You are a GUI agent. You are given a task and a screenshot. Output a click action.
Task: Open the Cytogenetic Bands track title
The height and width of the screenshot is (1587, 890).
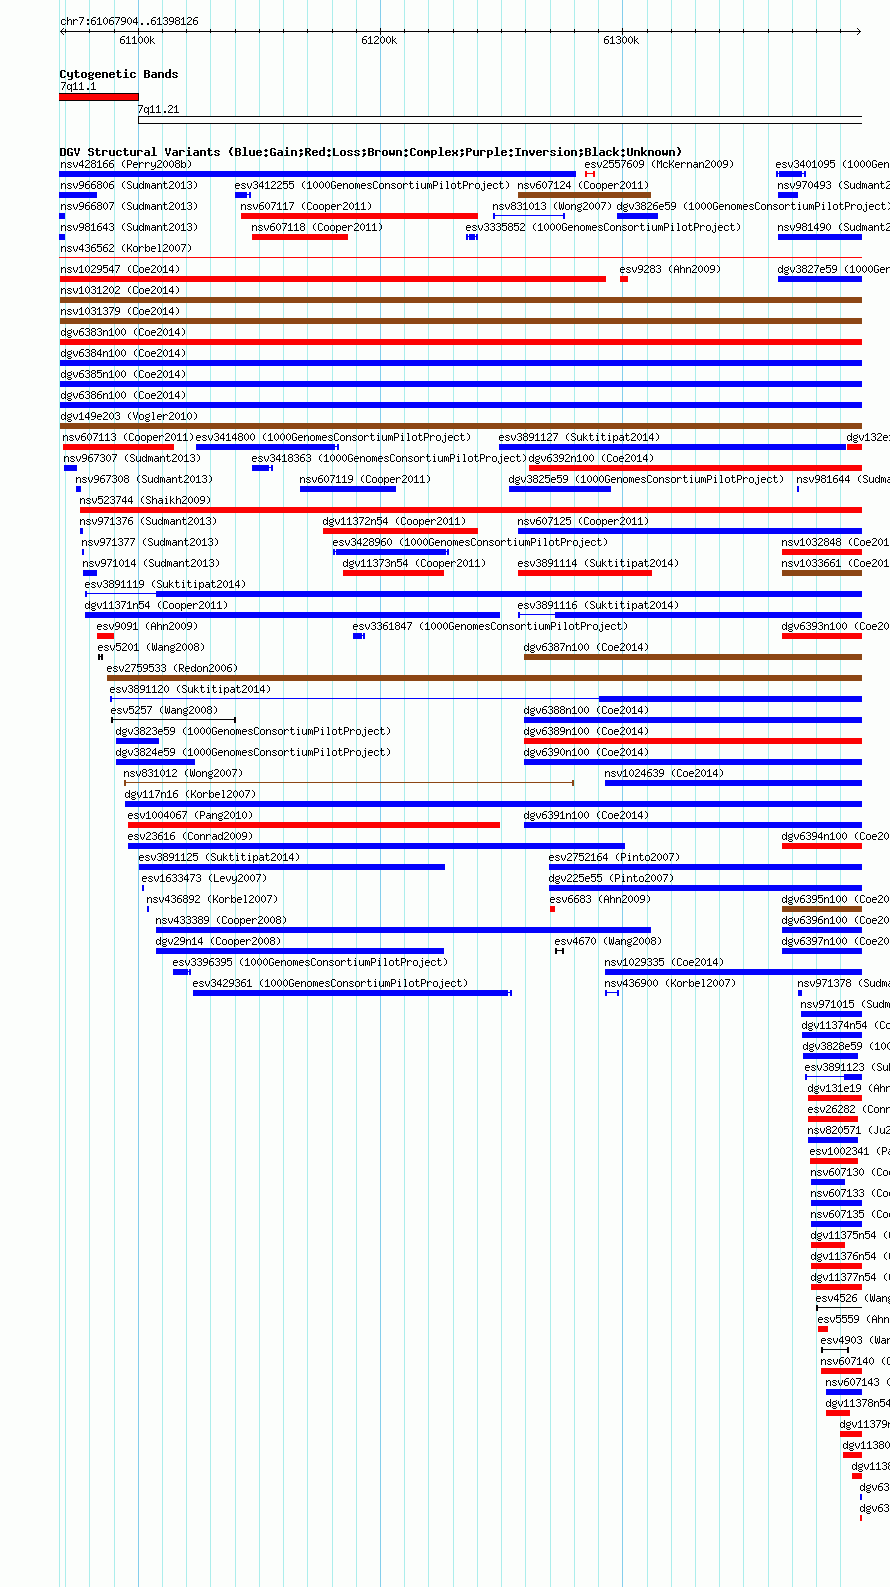119,74
